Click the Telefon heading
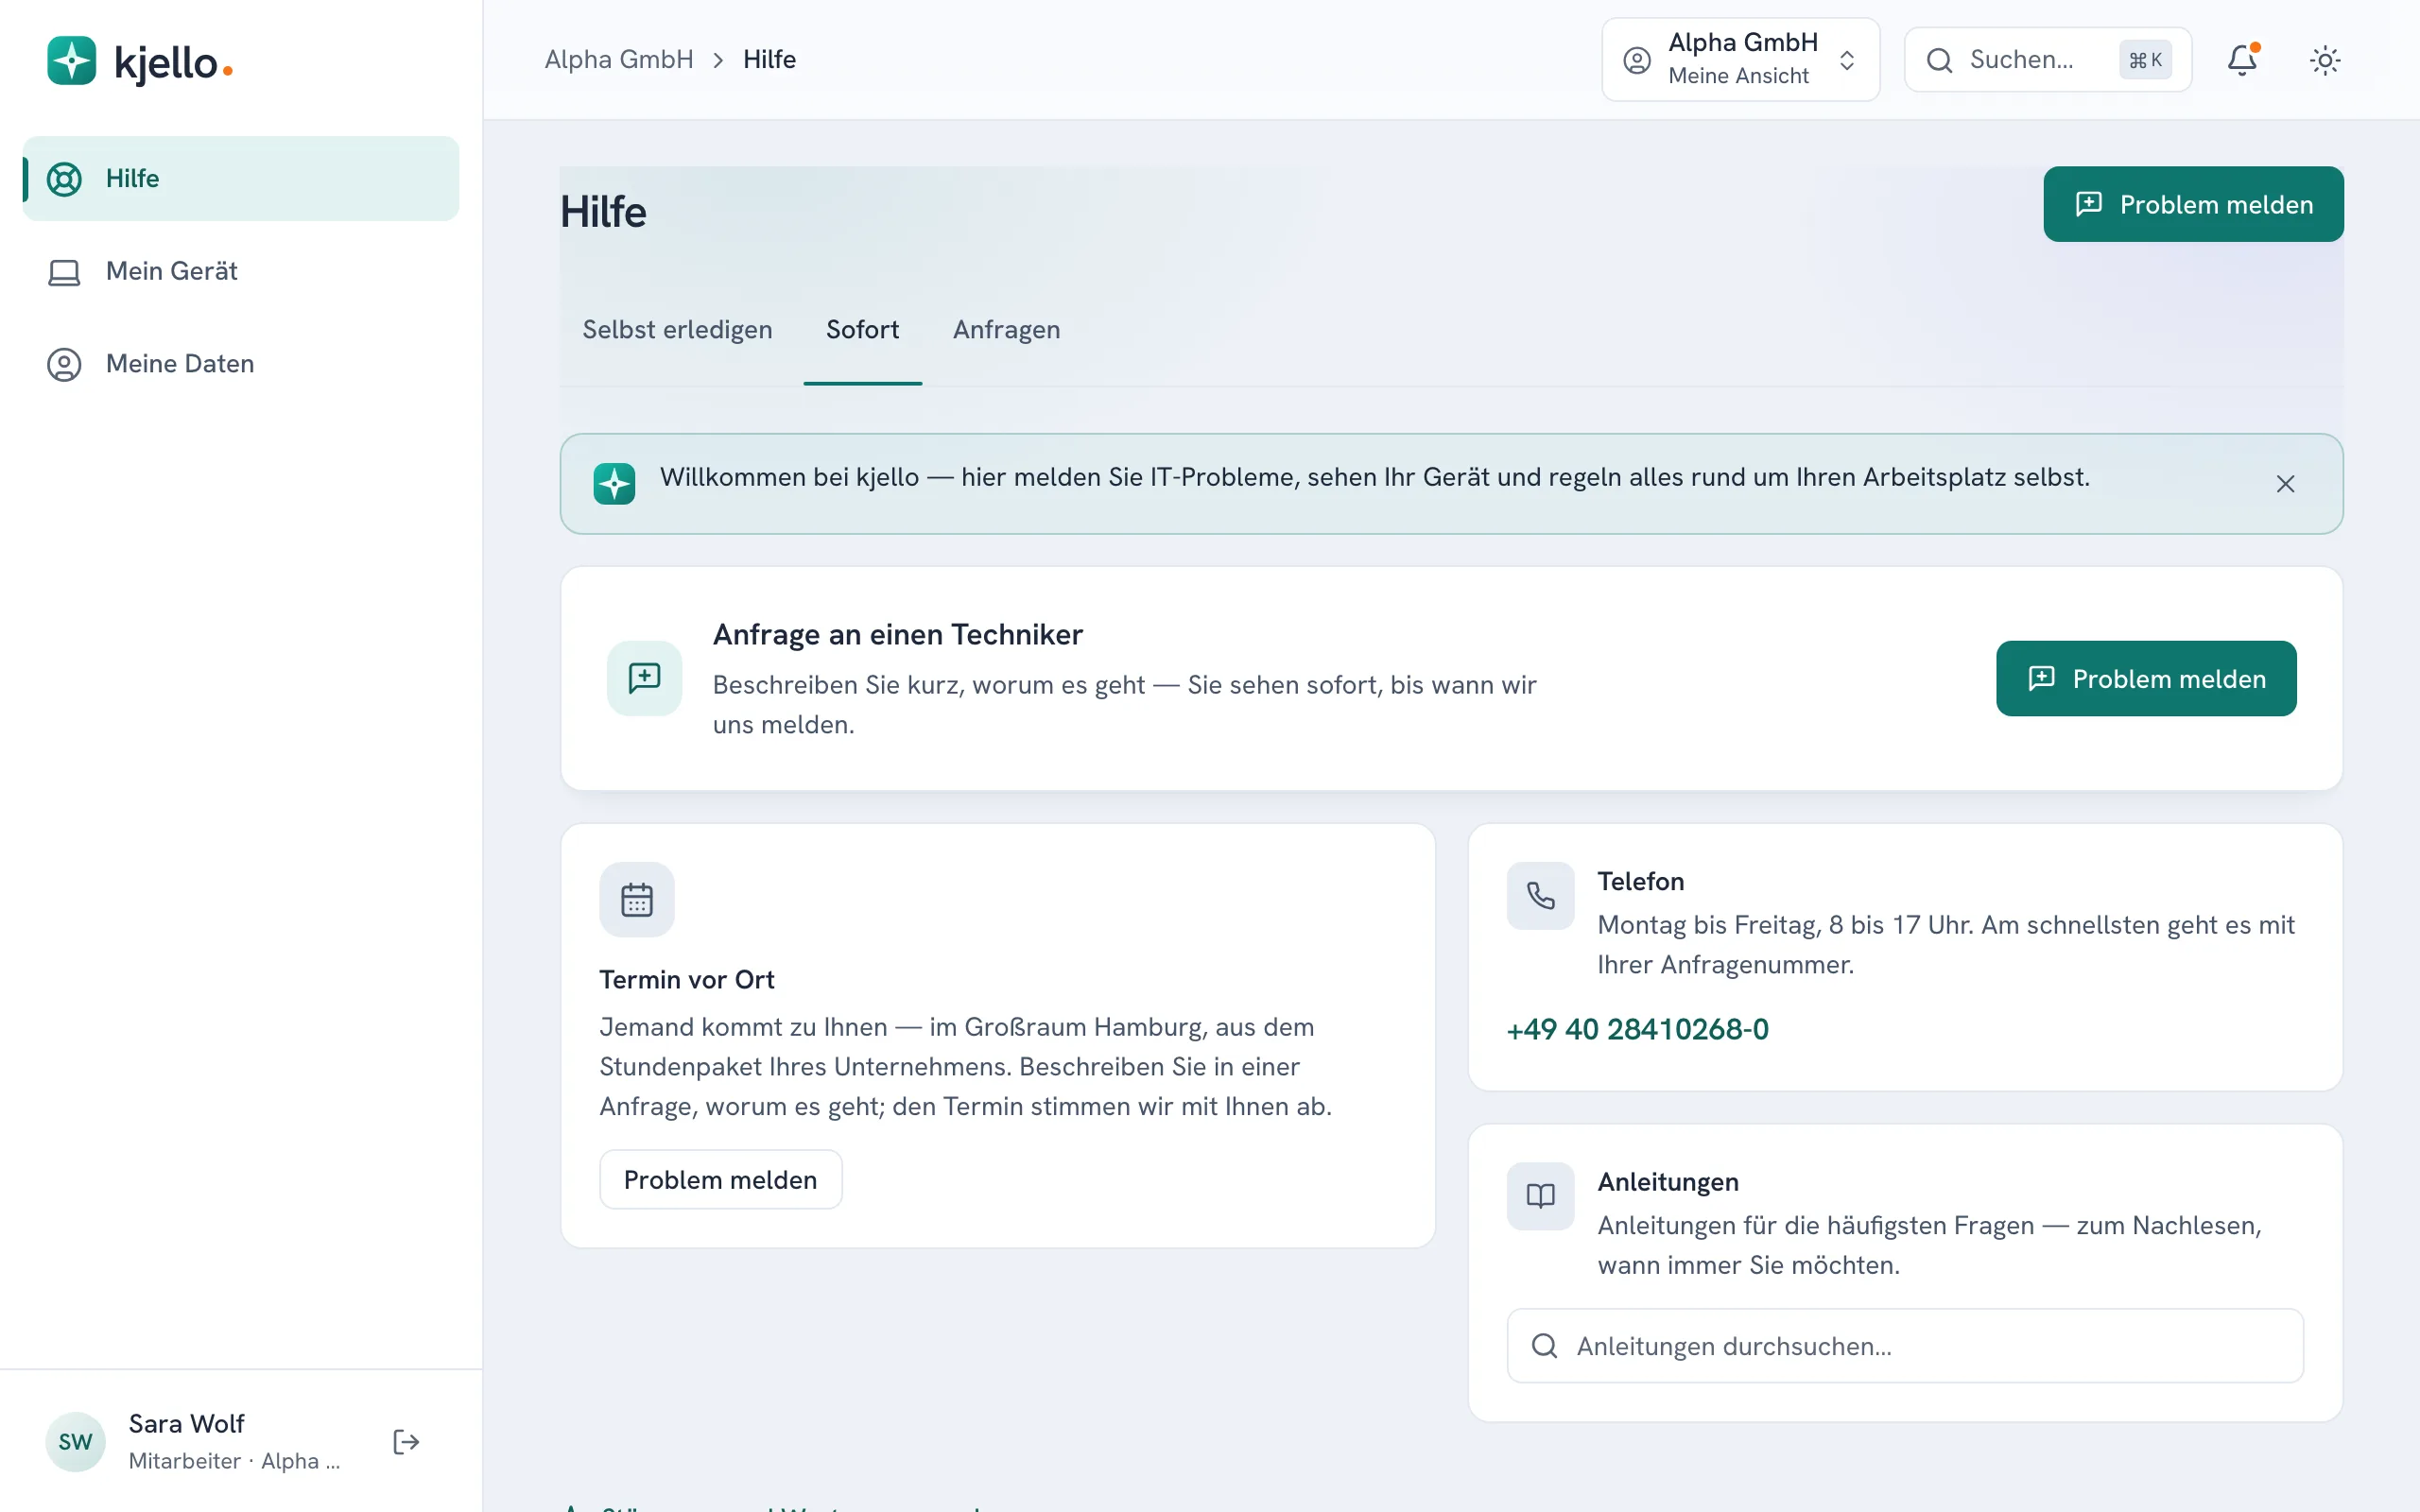2420x1512 pixels. (1640, 881)
